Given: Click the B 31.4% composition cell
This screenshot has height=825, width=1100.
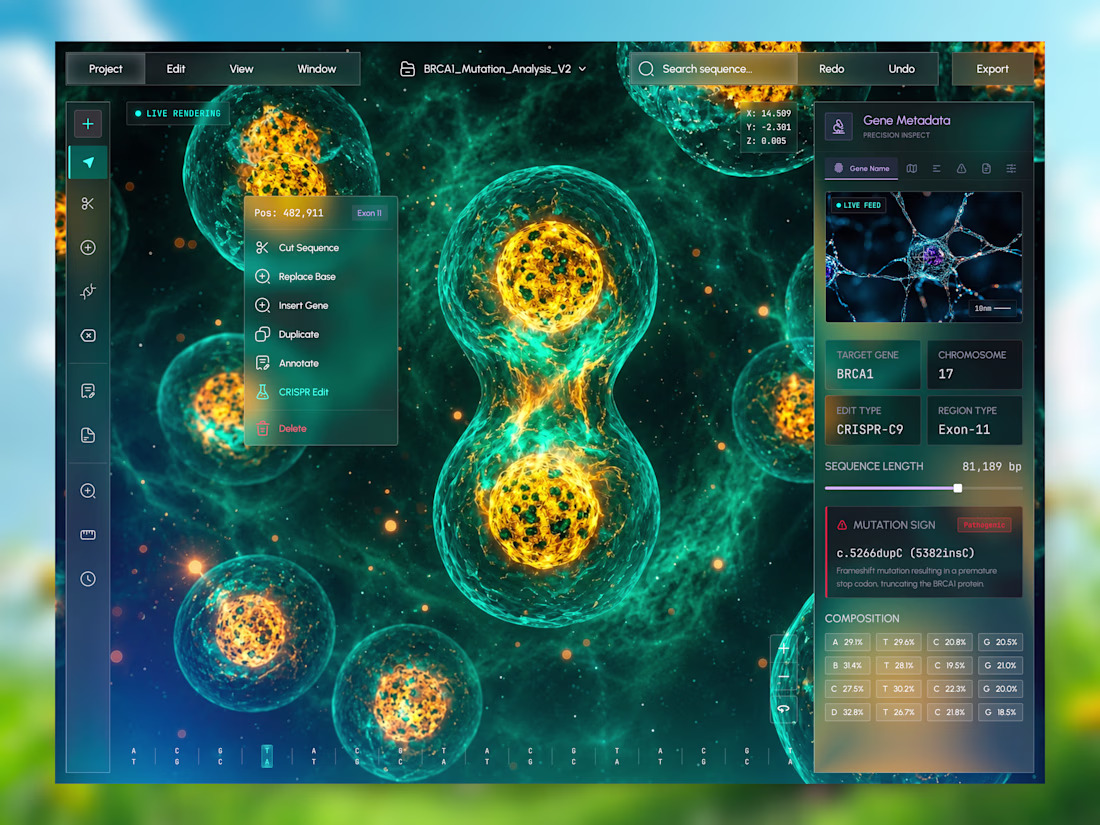Looking at the screenshot, I should (x=847, y=665).
